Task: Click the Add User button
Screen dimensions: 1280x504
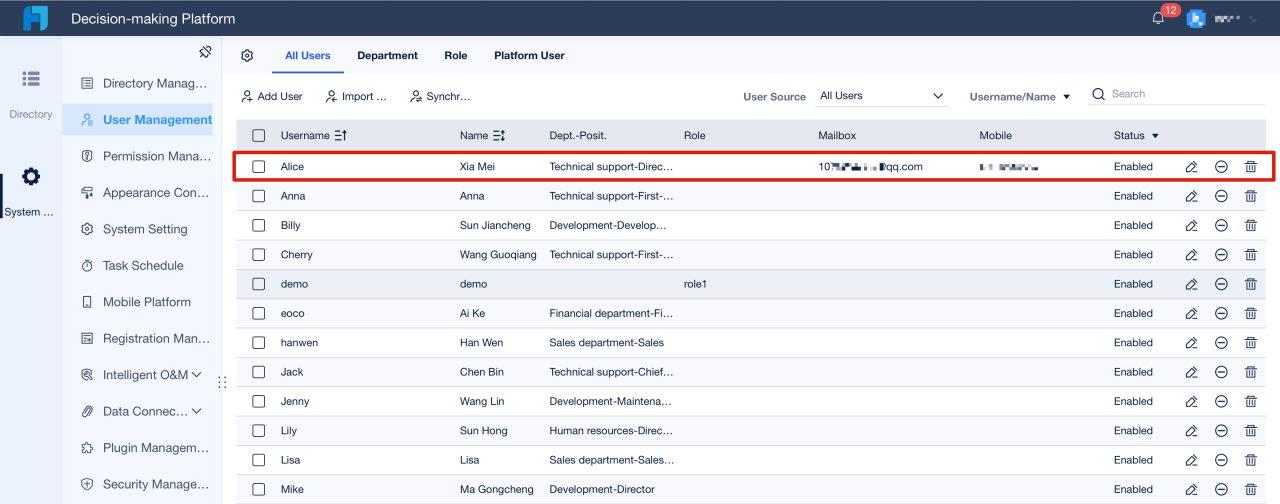Action: coord(272,97)
